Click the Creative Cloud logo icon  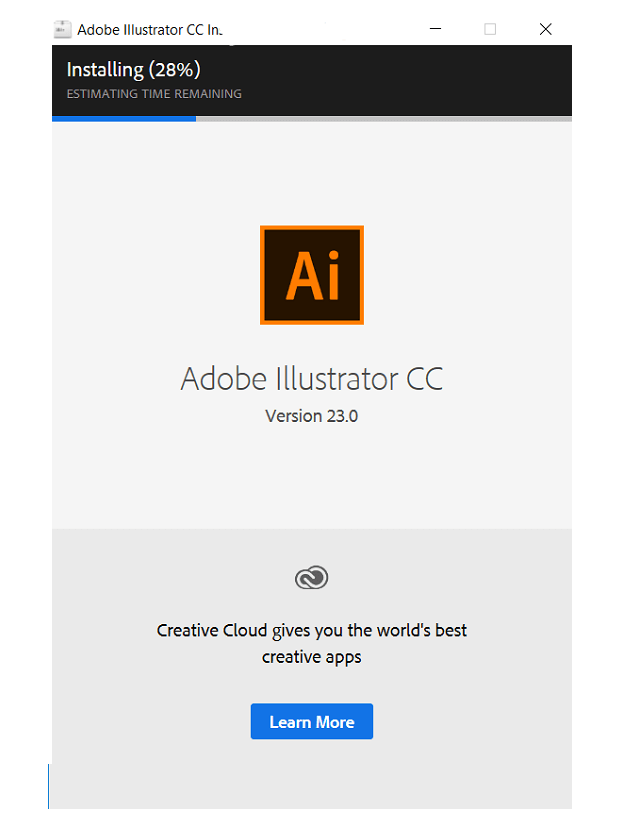[312, 578]
